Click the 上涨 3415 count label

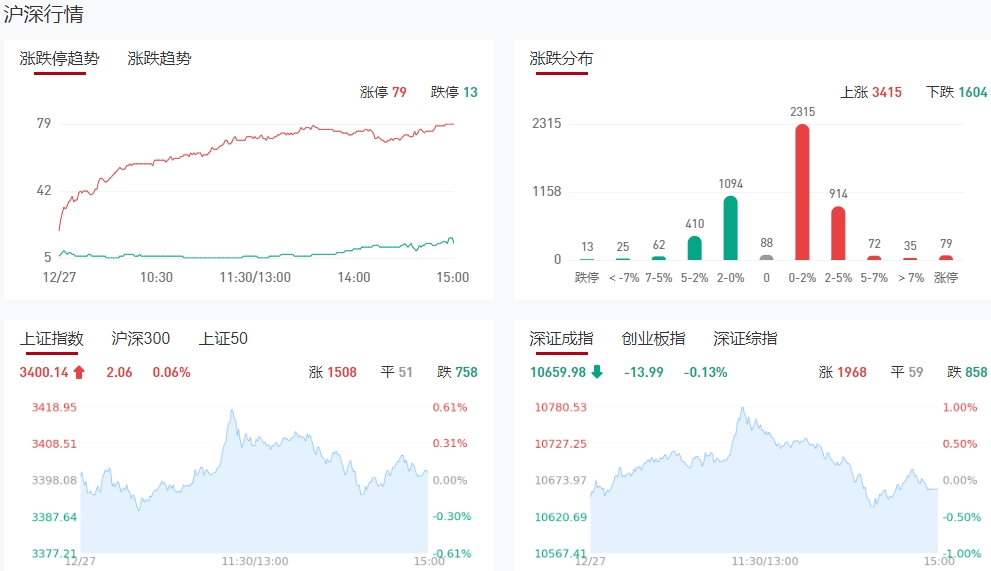tap(870, 92)
